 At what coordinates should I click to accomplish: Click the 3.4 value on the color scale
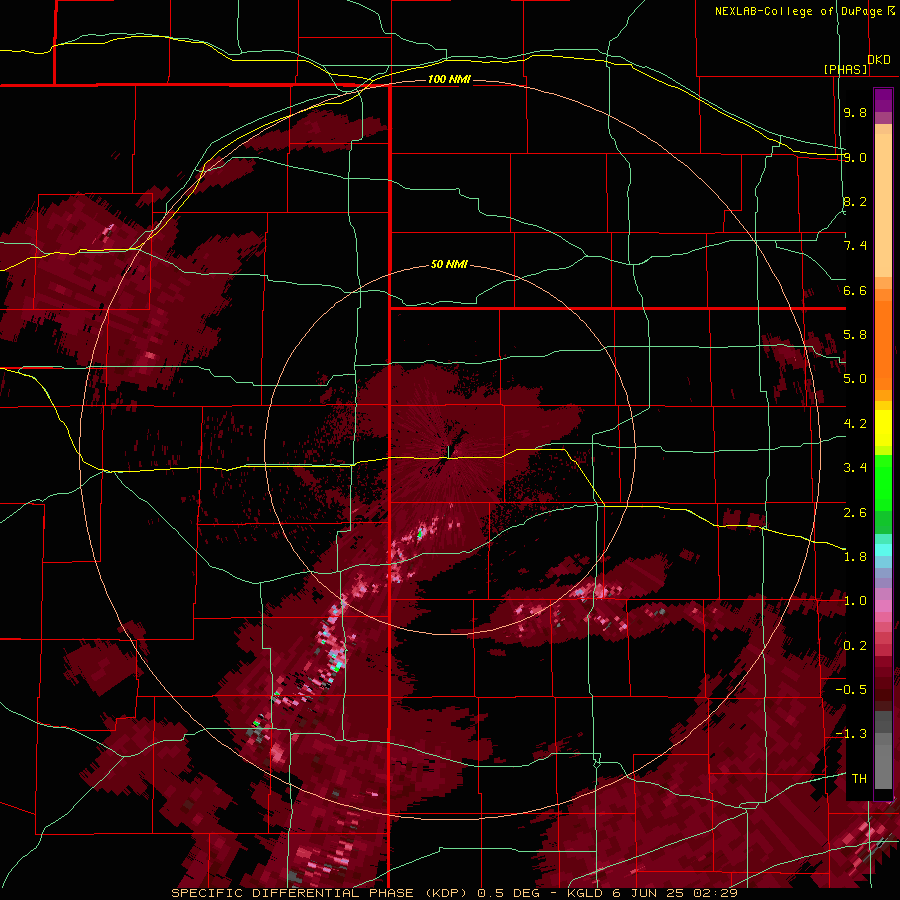[855, 468]
